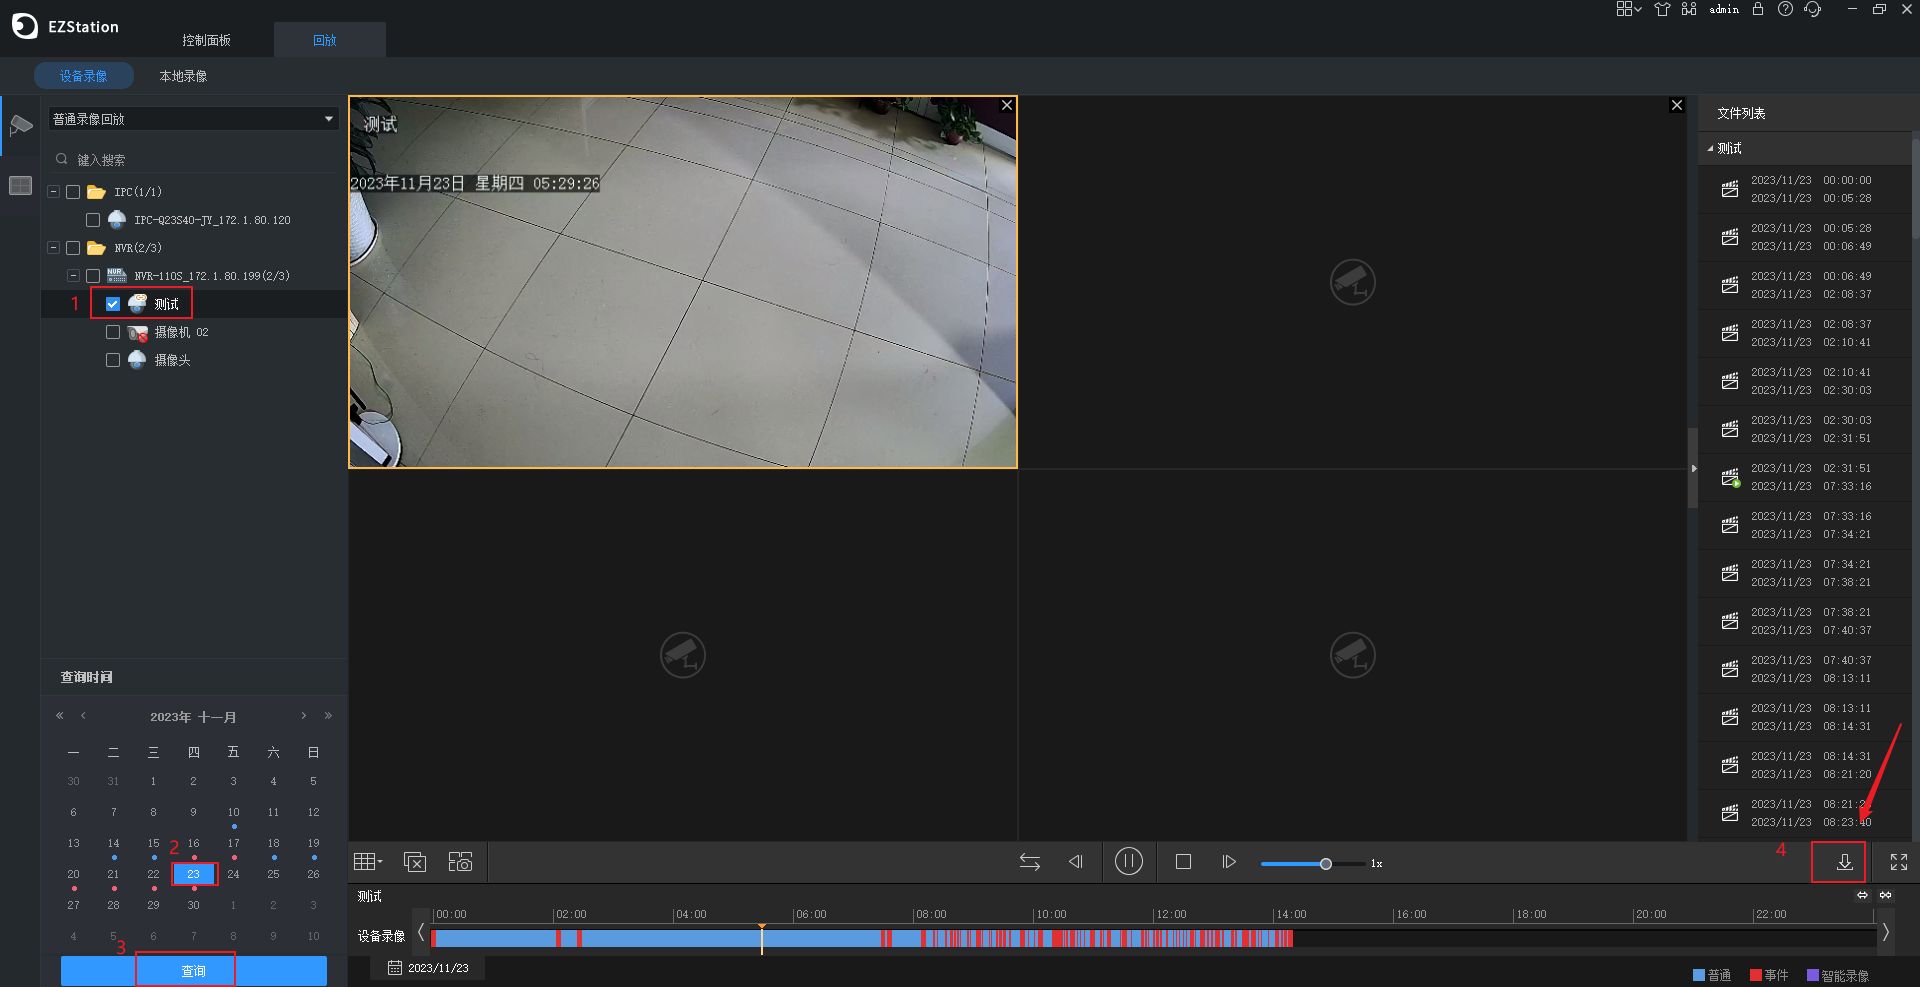Open the apps grid menu in title bar

(1628, 9)
